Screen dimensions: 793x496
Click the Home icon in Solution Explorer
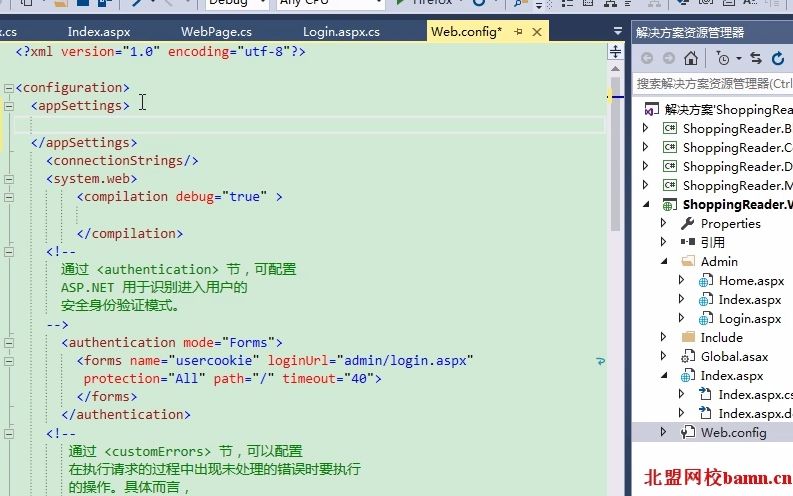pyautogui.click(x=691, y=59)
